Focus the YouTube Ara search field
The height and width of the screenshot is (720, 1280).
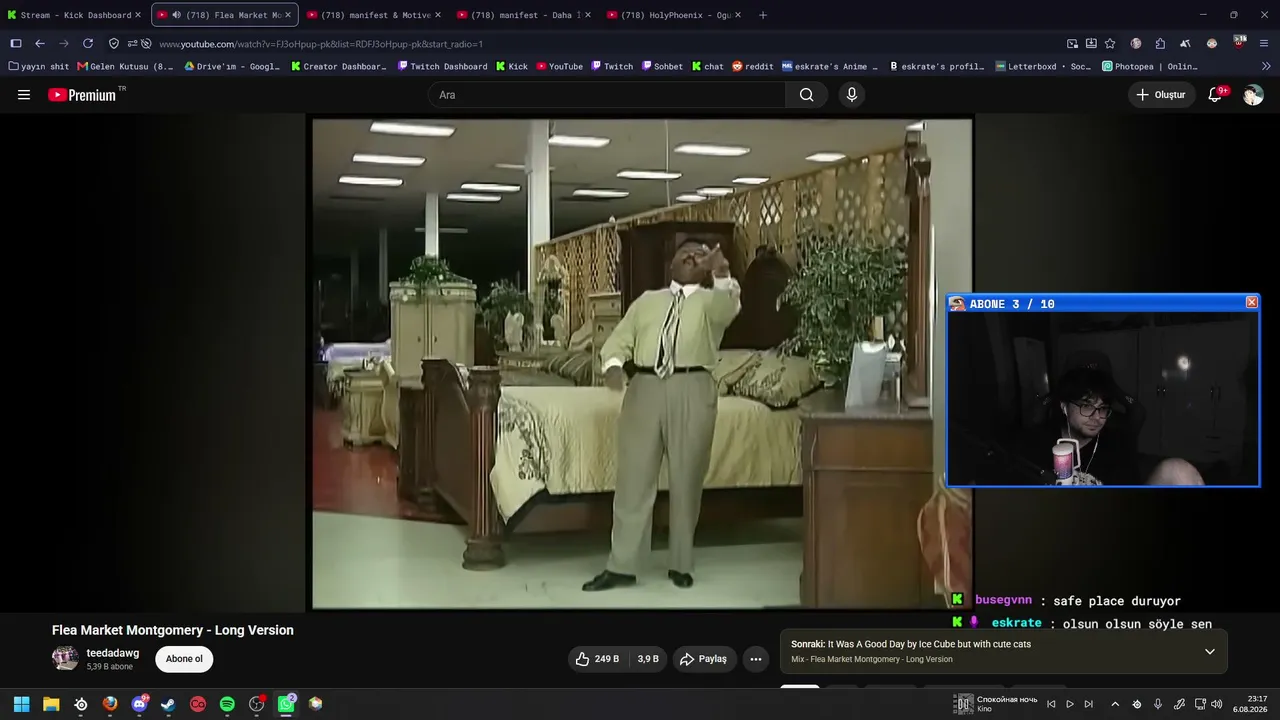pos(607,95)
